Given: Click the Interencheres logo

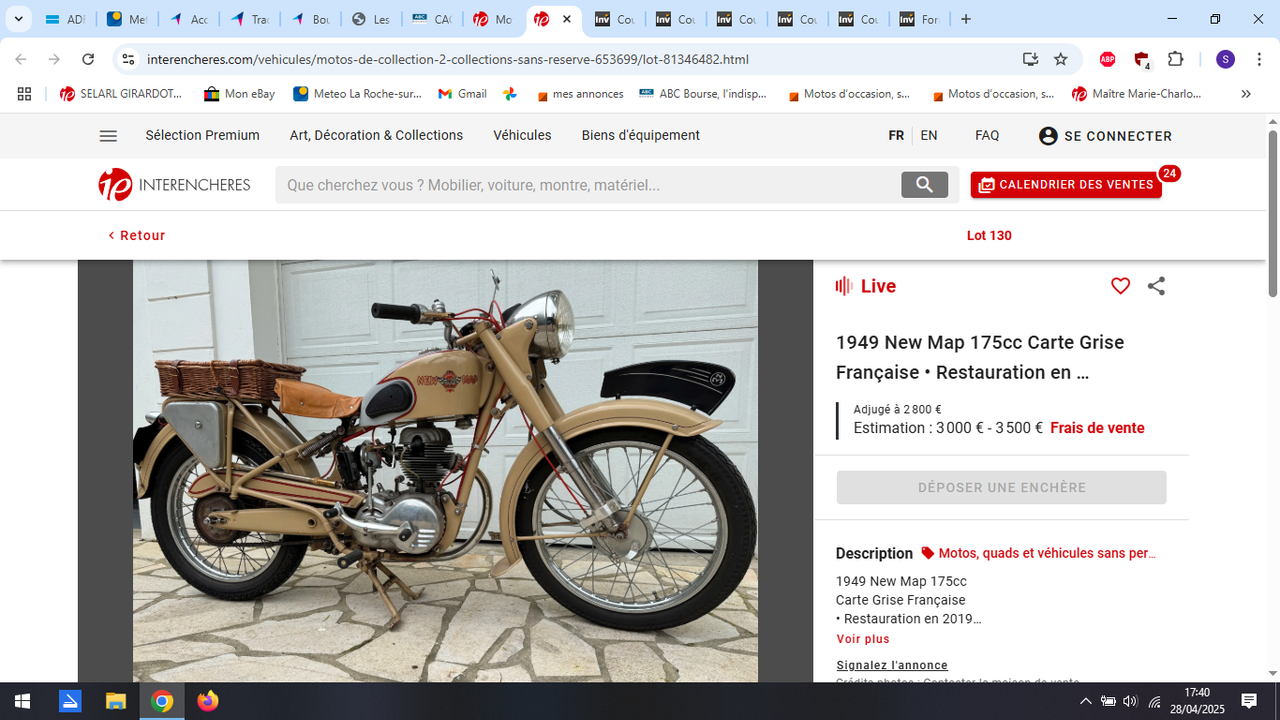Looking at the screenshot, I should (174, 185).
